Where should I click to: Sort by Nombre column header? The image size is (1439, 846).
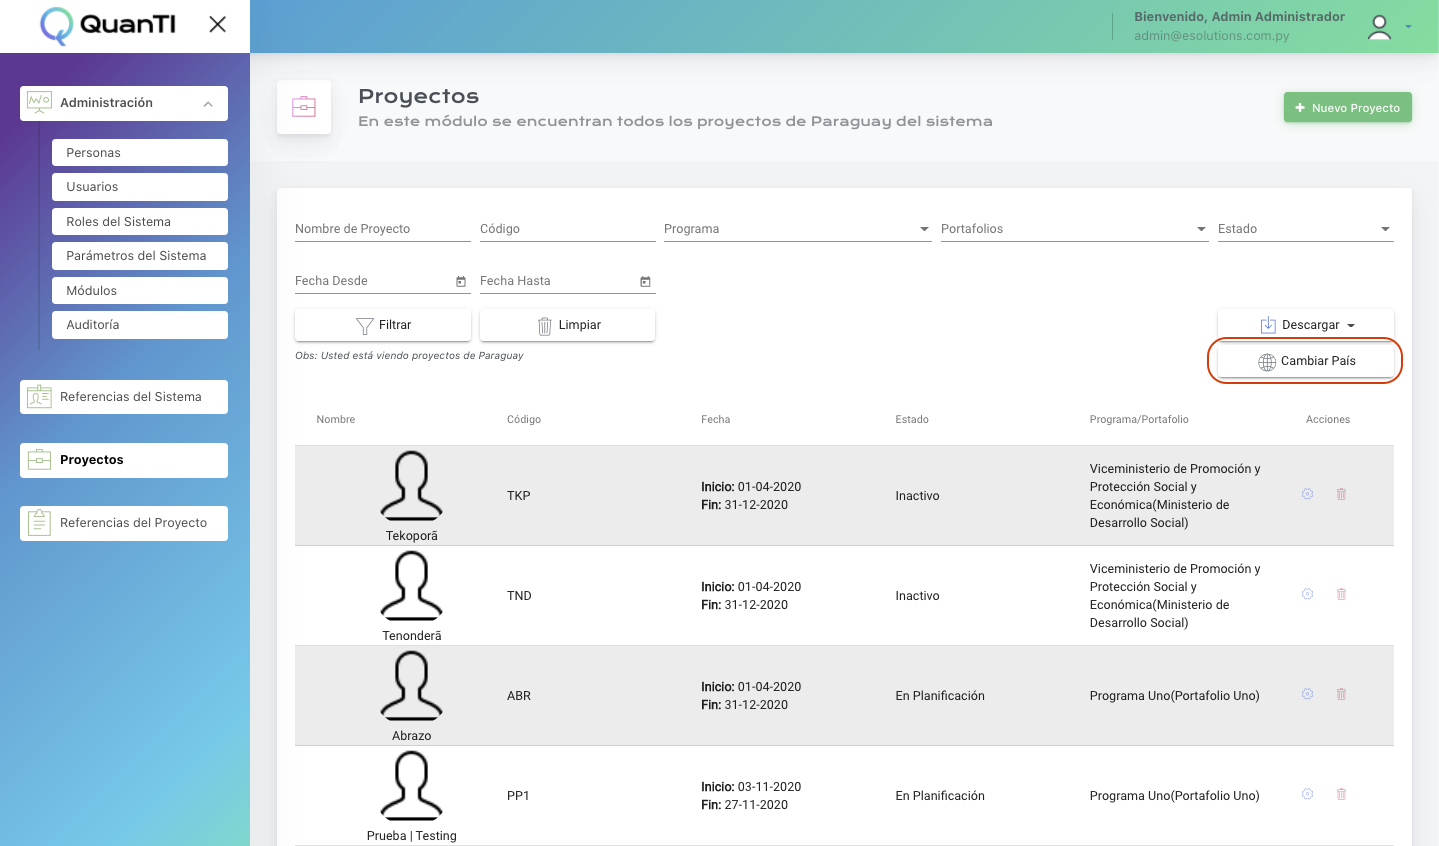tap(336, 420)
